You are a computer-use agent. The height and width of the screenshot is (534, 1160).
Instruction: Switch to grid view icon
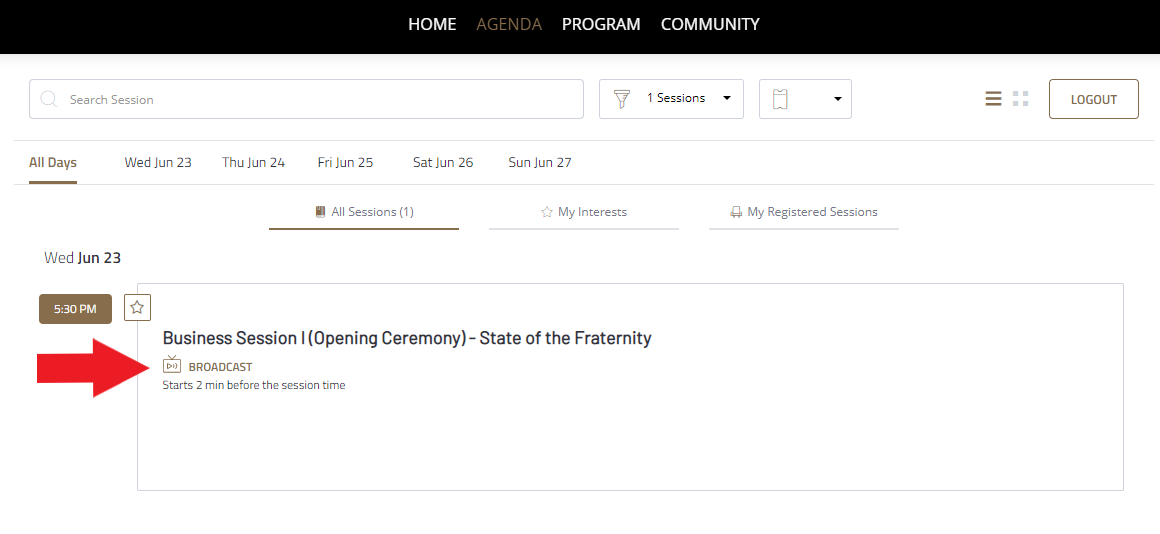click(x=1021, y=98)
